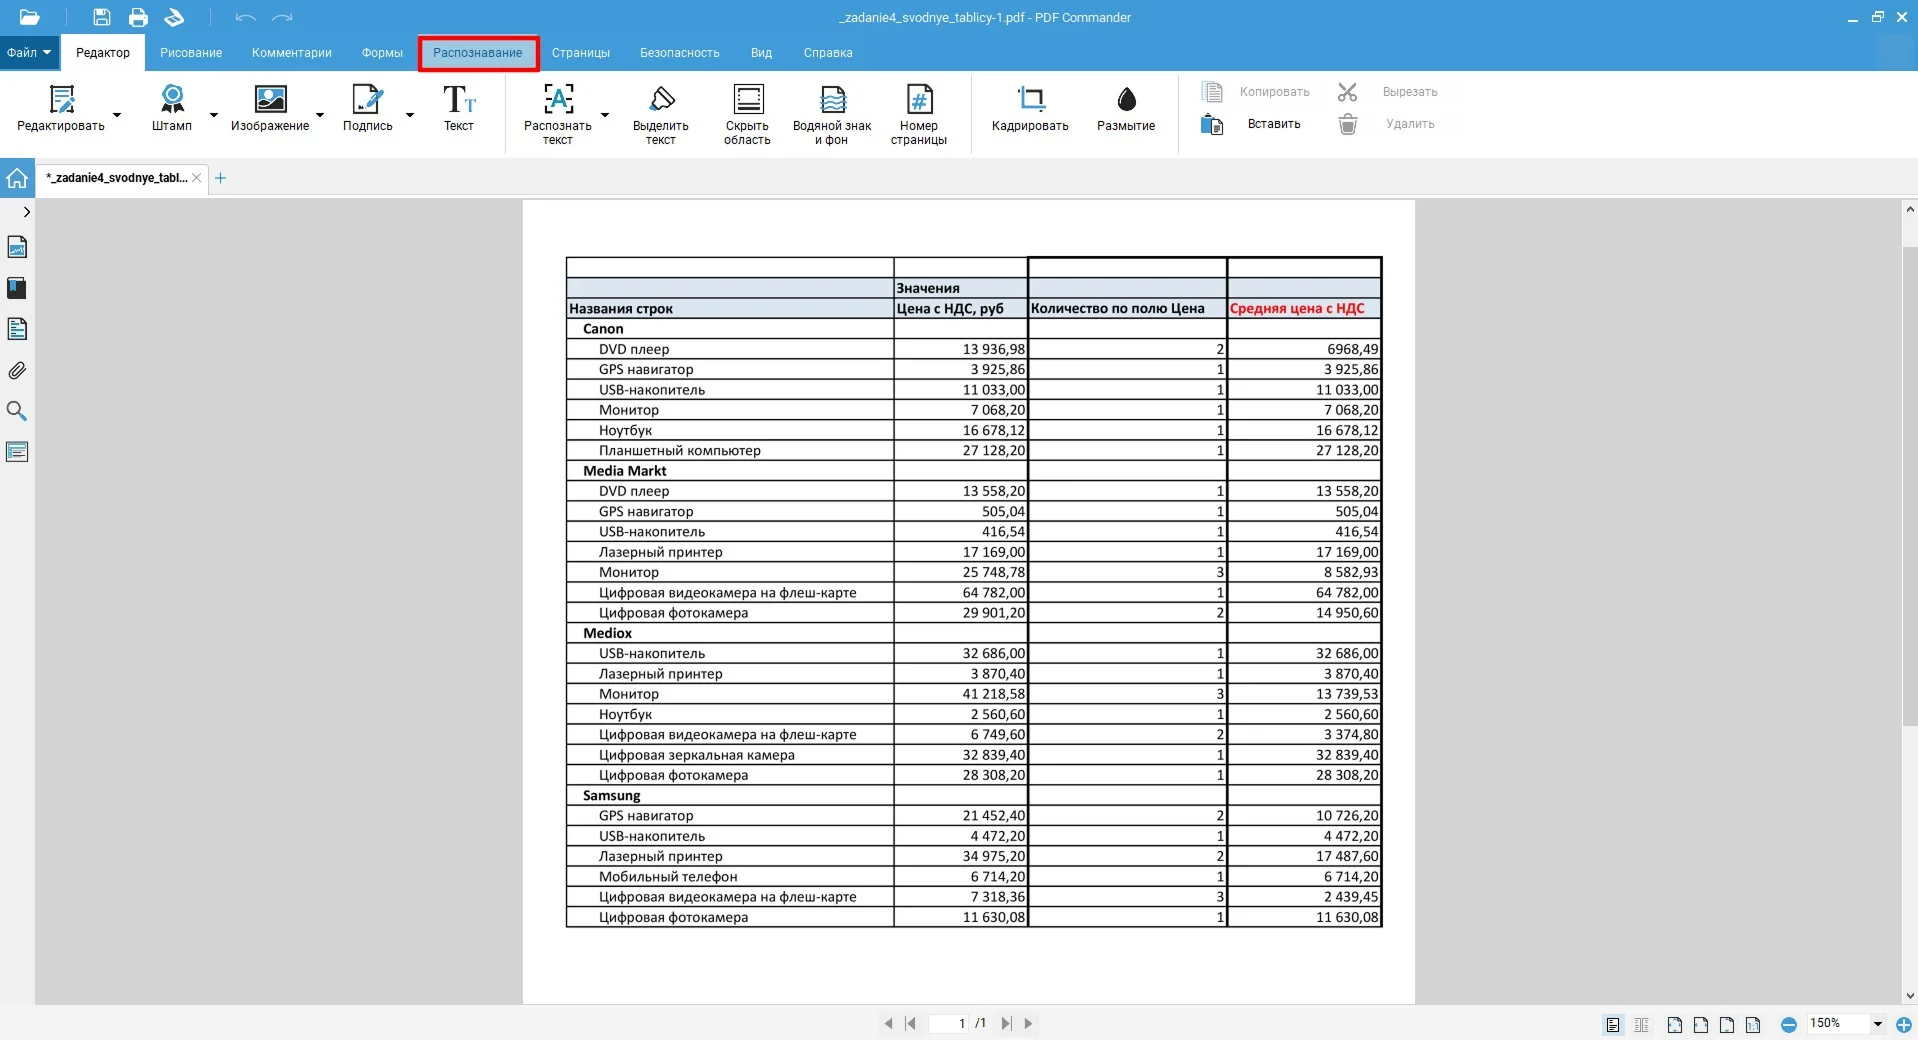Click the scanner icon in the title bar
The width and height of the screenshot is (1918, 1040).
pyautogui.click(x=174, y=17)
